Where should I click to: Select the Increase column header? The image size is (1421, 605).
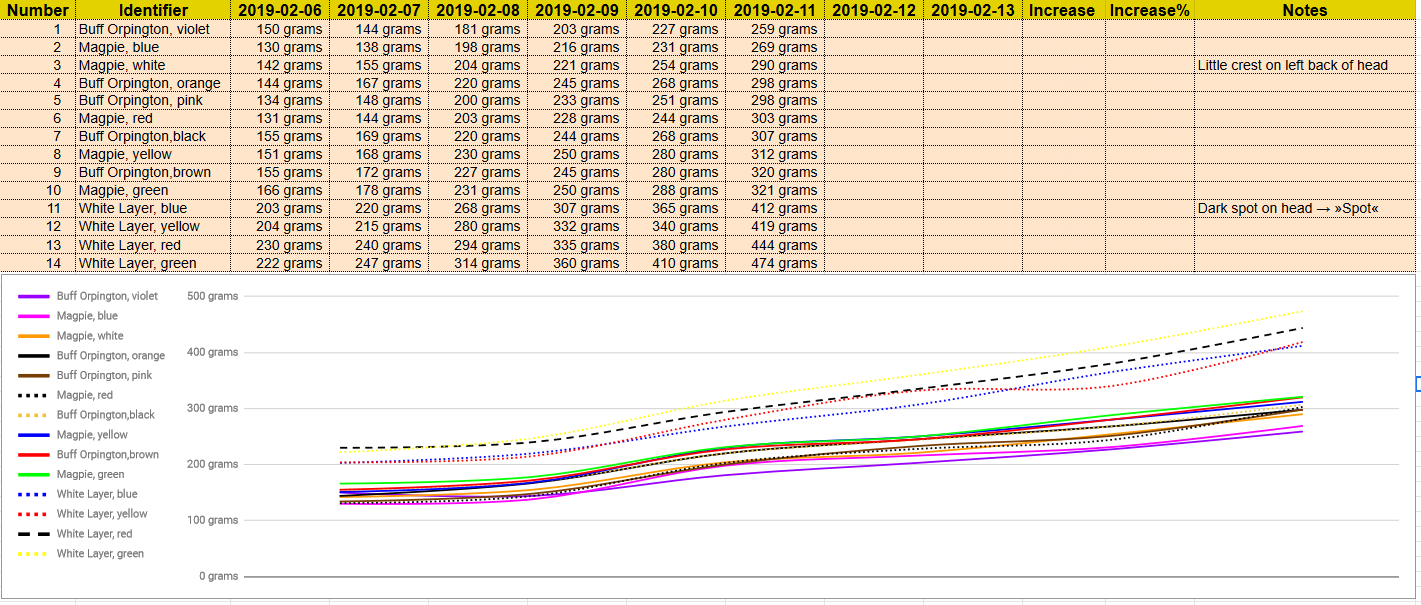pyautogui.click(x=1063, y=10)
